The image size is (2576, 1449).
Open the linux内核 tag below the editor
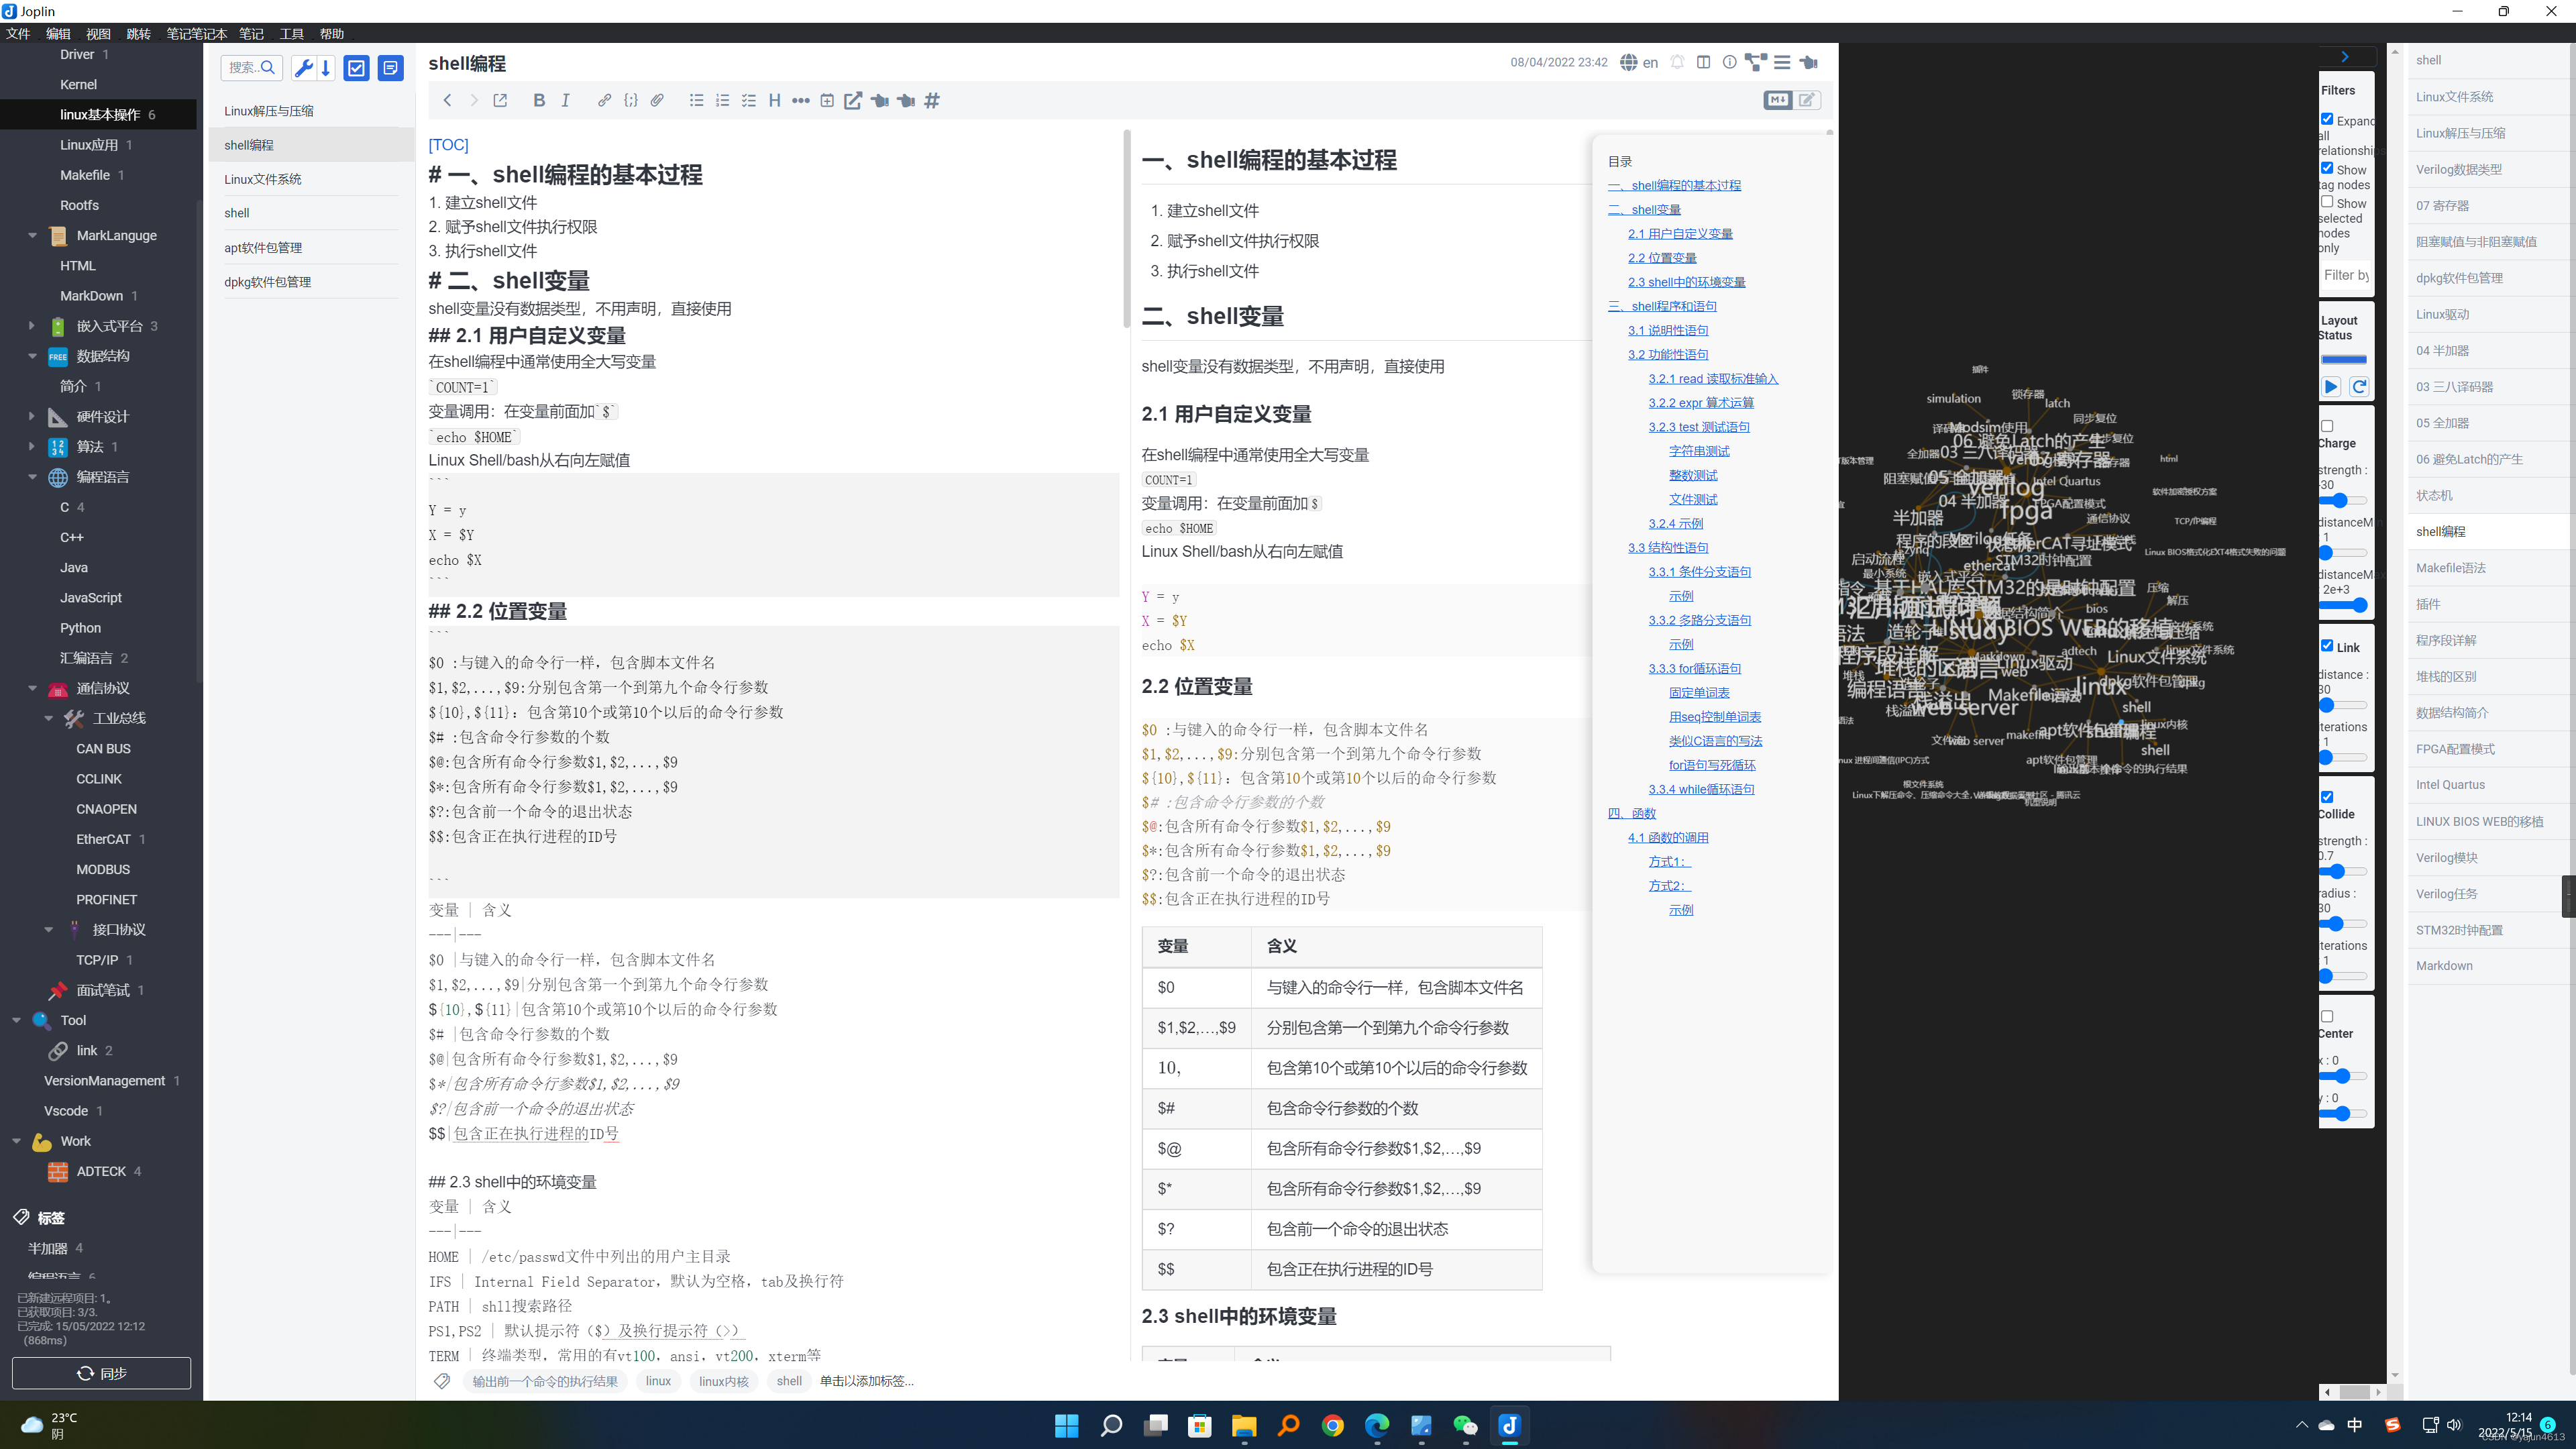point(723,1382)
